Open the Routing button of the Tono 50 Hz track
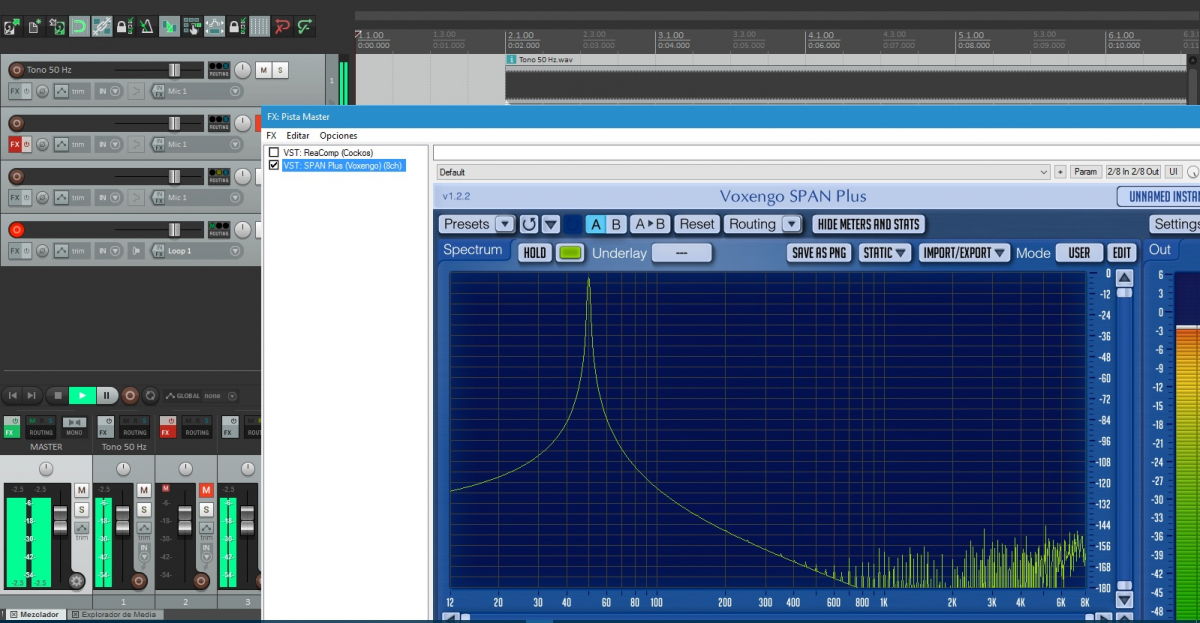 [218, 70]
